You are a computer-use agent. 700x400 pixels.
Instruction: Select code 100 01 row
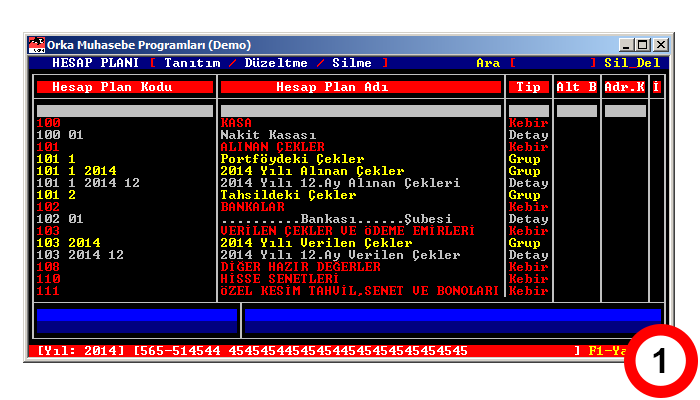60,135
